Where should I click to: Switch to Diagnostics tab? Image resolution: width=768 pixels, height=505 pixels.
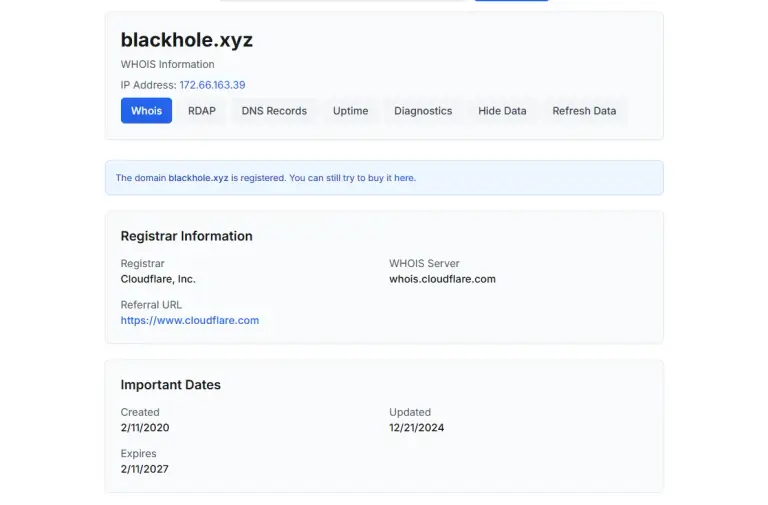423,111
